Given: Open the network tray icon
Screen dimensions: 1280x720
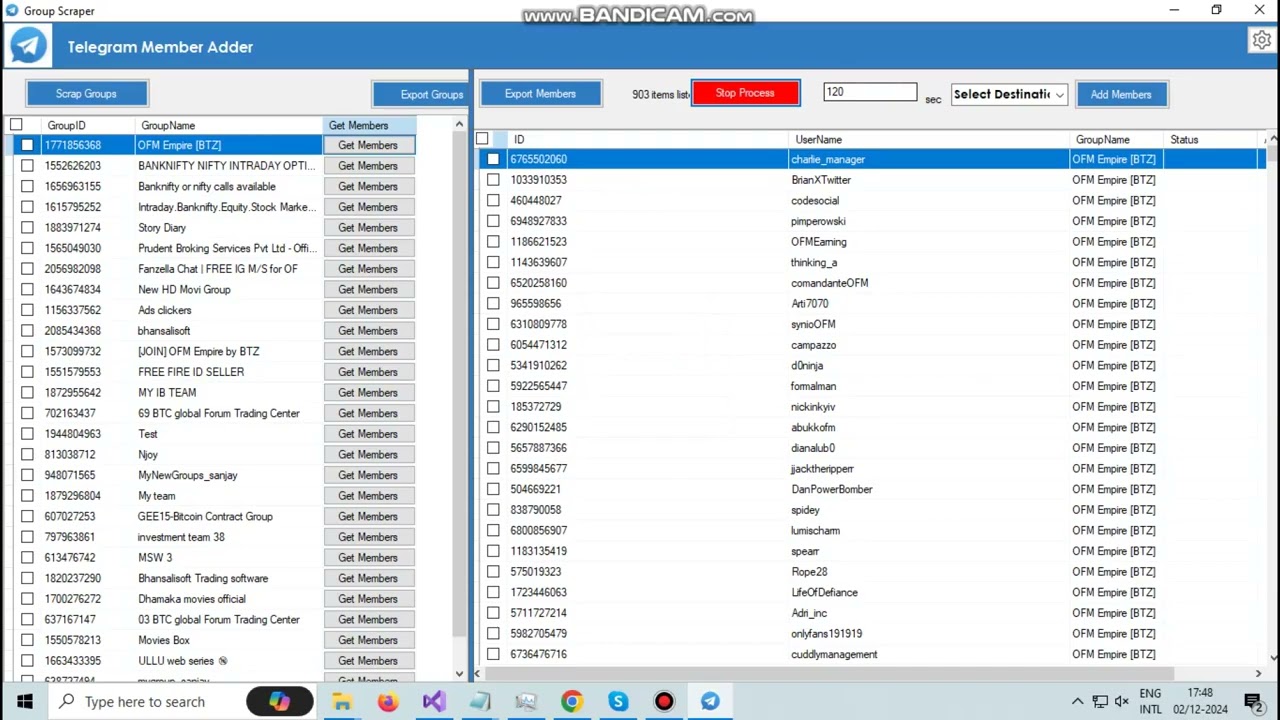Looking at the screenshot, I should pyautogui.click(x=1100, y=701).
